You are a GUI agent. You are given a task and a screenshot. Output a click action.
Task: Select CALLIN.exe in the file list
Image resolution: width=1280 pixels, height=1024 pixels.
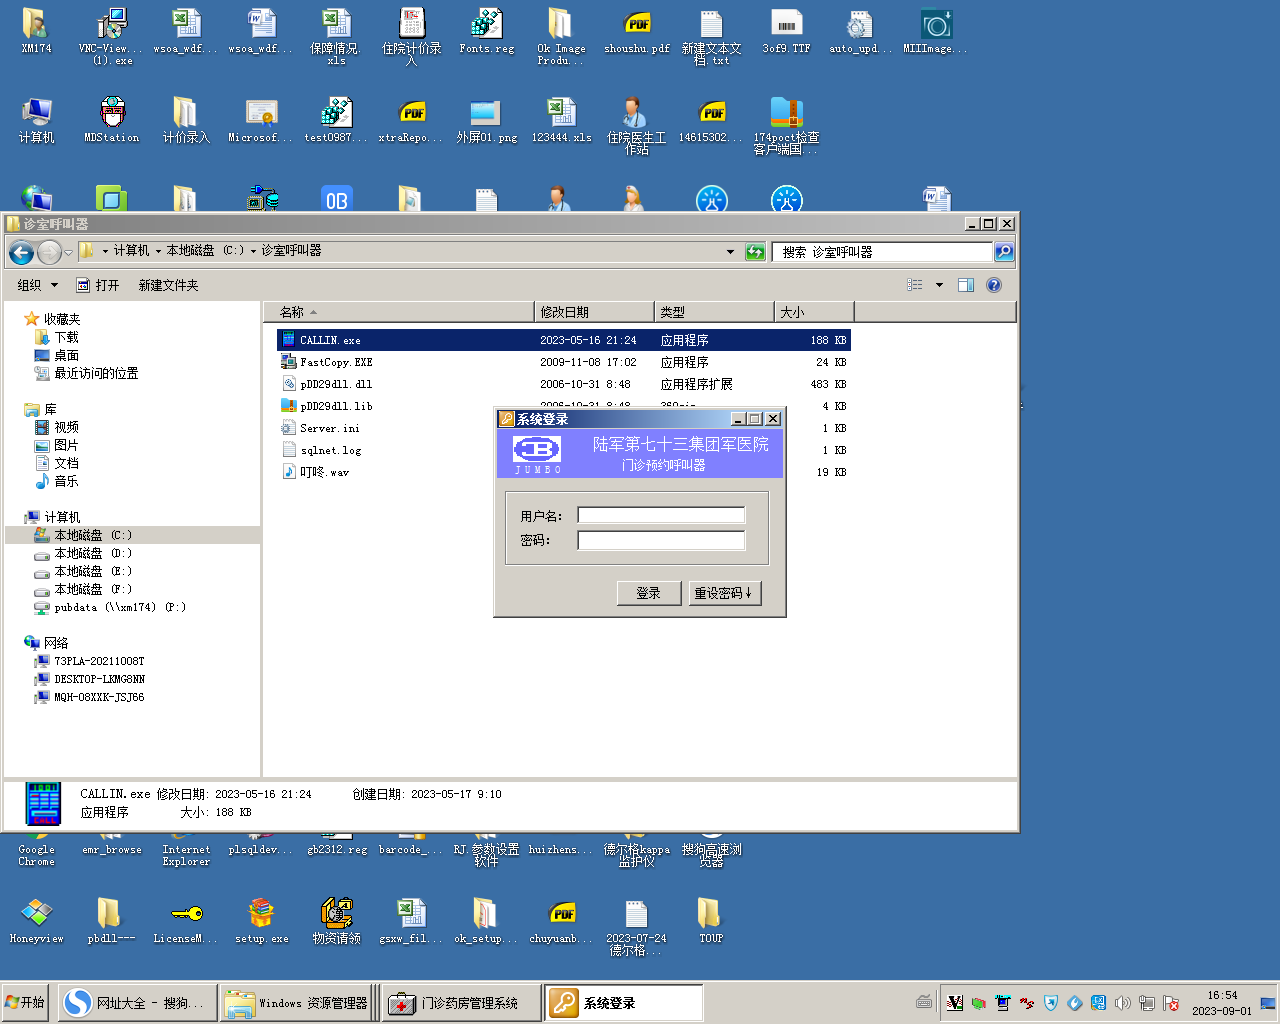point(564,340)
